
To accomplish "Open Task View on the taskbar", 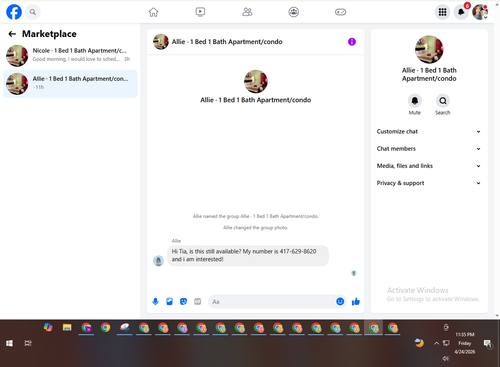I will 28,343.
